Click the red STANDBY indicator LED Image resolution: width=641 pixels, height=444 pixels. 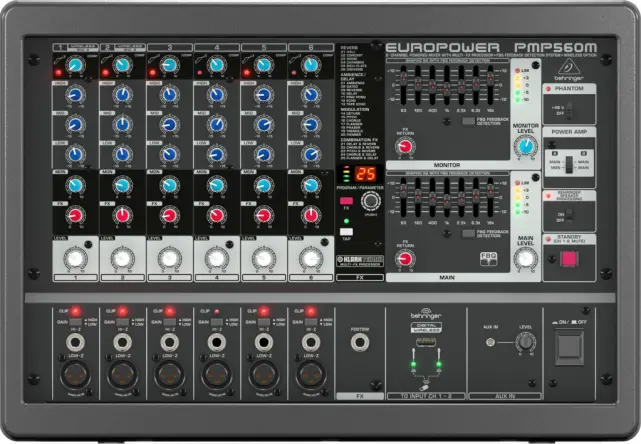point(548,239)
